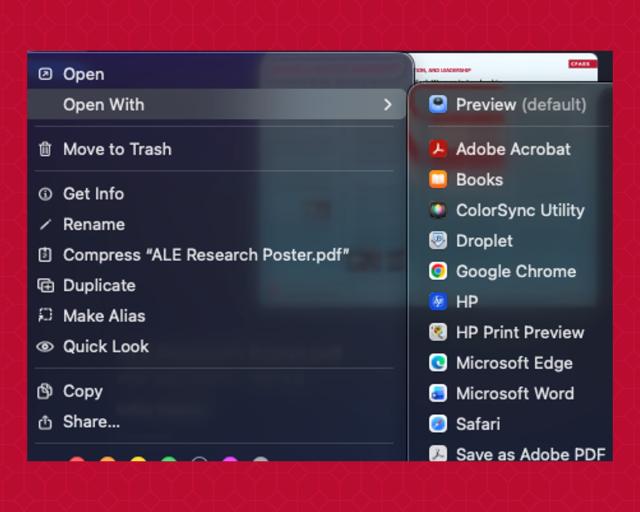Click the Adobe Acrobat icon
Viewport: 640px width, 512px height.
[438, 149]
